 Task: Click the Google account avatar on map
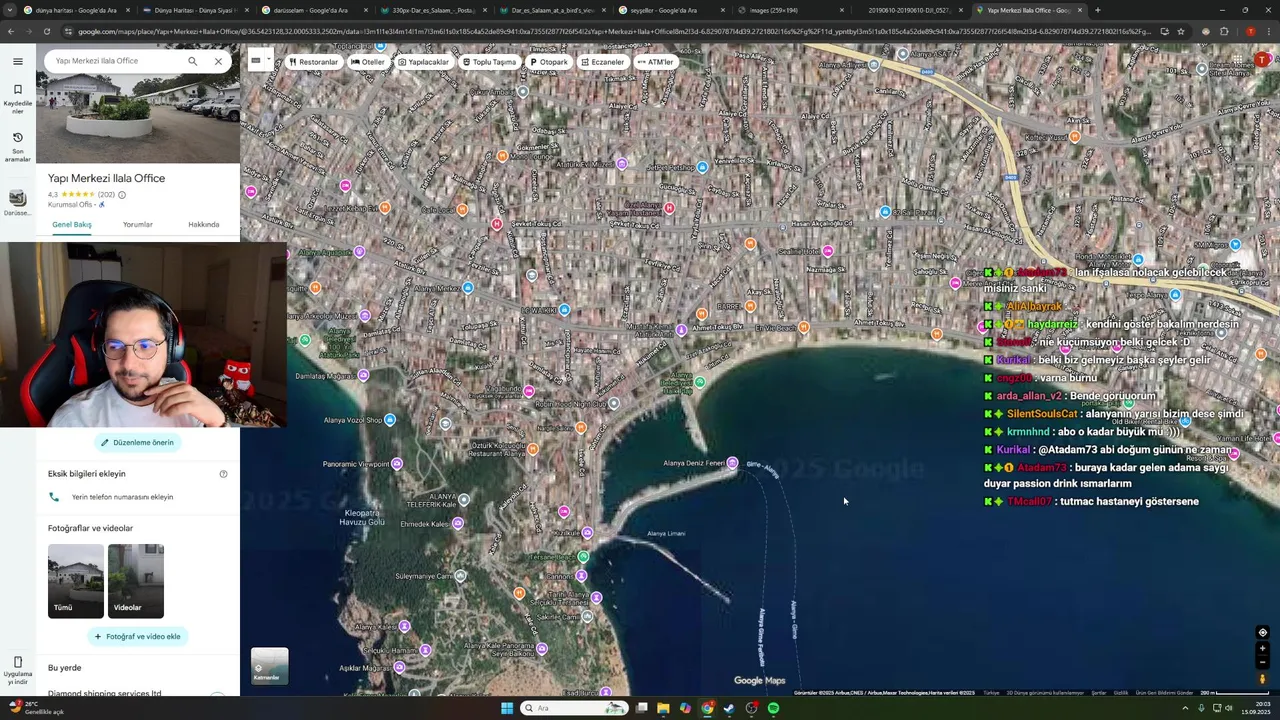click(1262, 62)
